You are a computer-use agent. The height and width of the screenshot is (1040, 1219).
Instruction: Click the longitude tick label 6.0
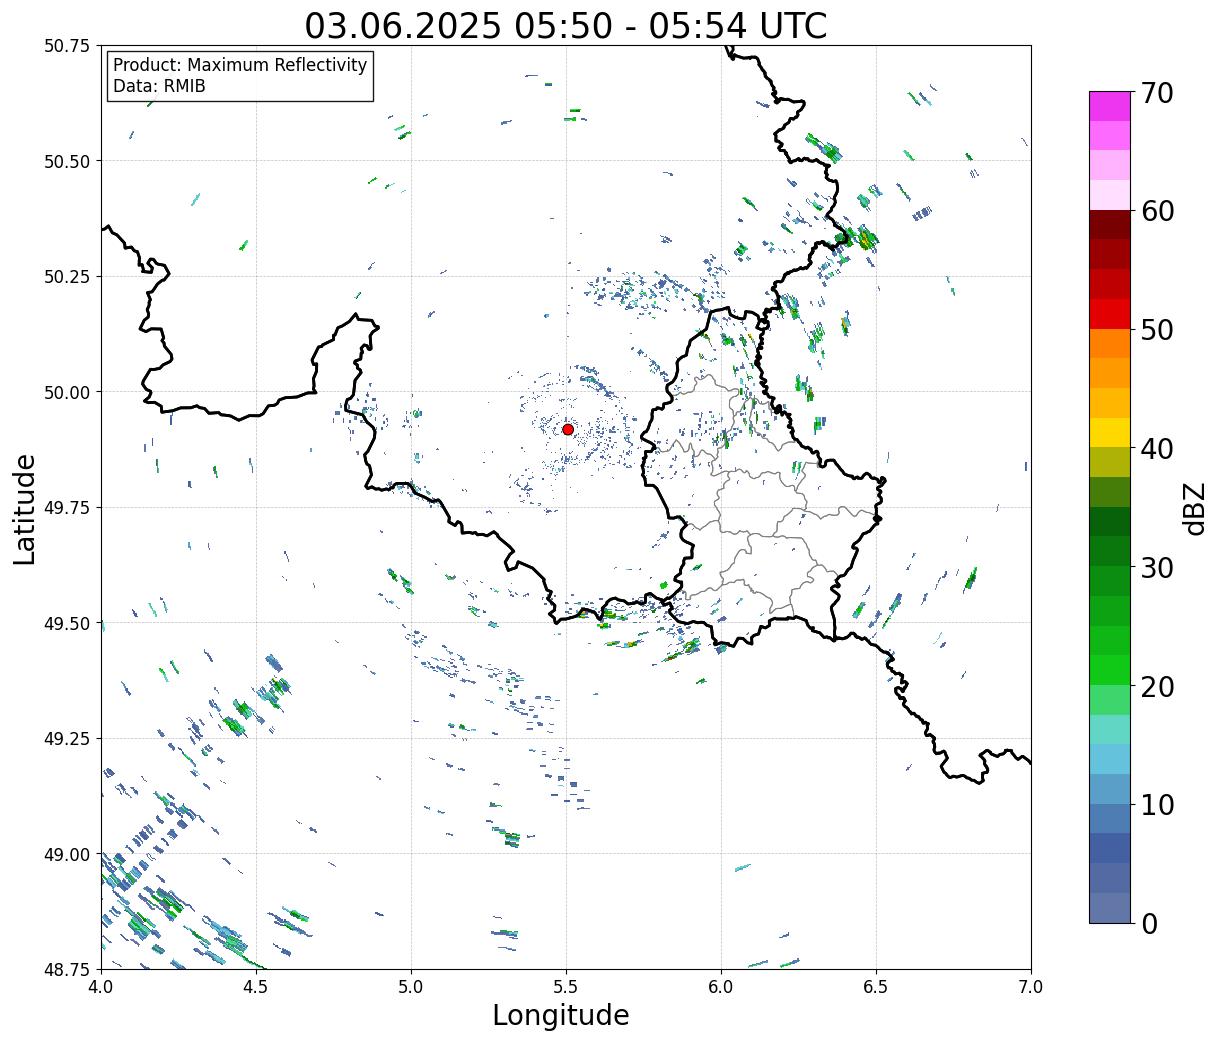[x=721, y=987]
